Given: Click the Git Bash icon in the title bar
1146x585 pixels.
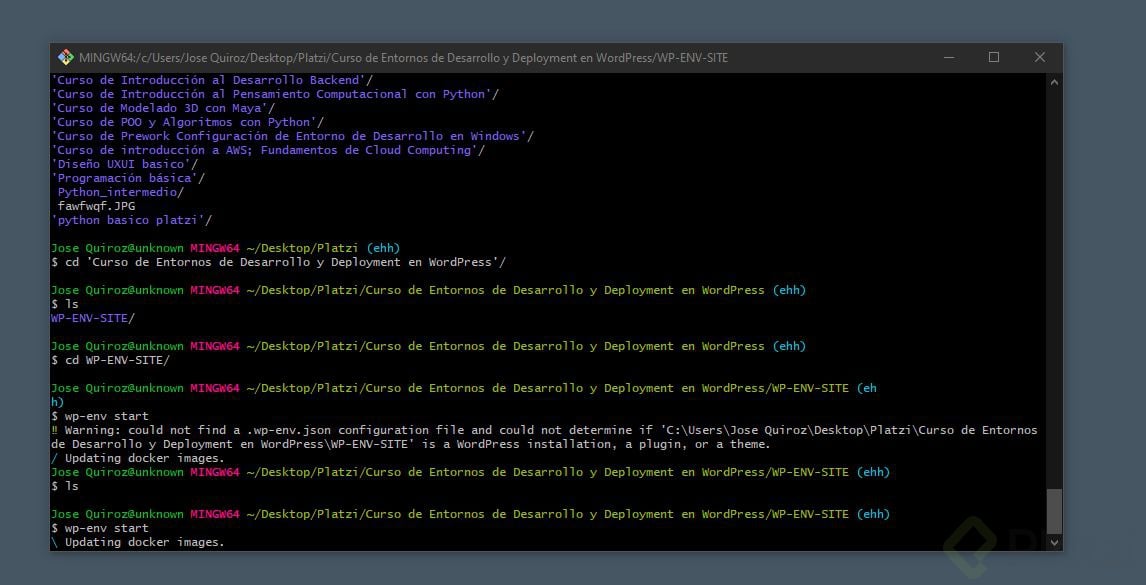Looking at the screenshot, I should [66, 57].
